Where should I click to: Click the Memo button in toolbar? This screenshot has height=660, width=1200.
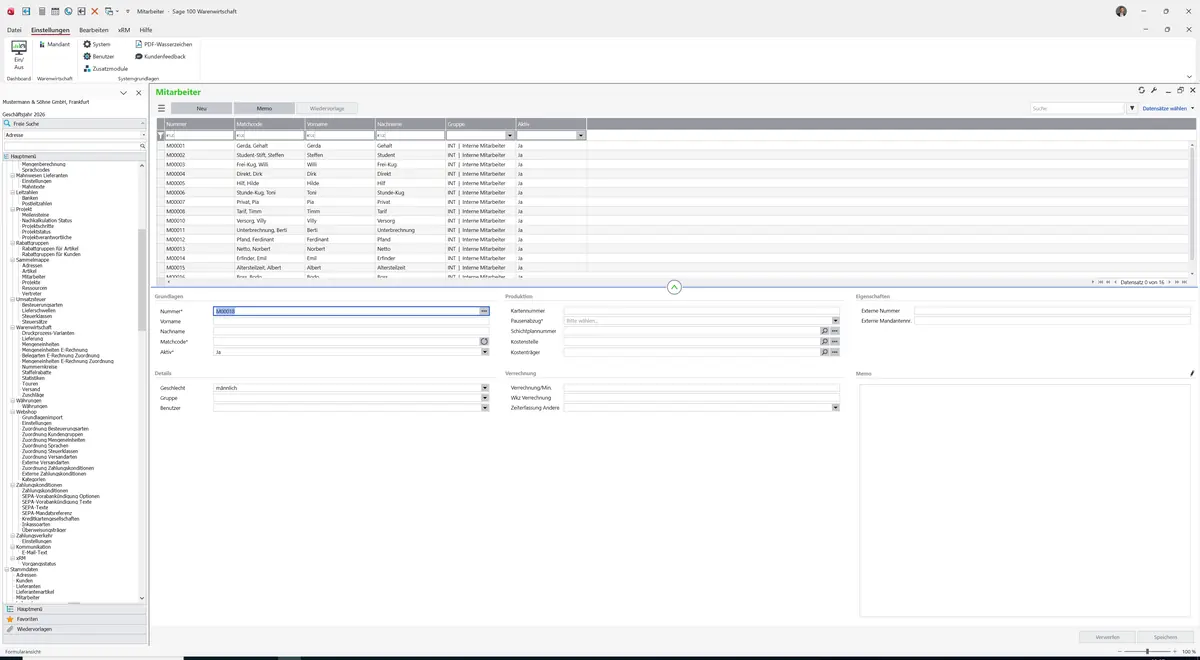tap(264, 108)
